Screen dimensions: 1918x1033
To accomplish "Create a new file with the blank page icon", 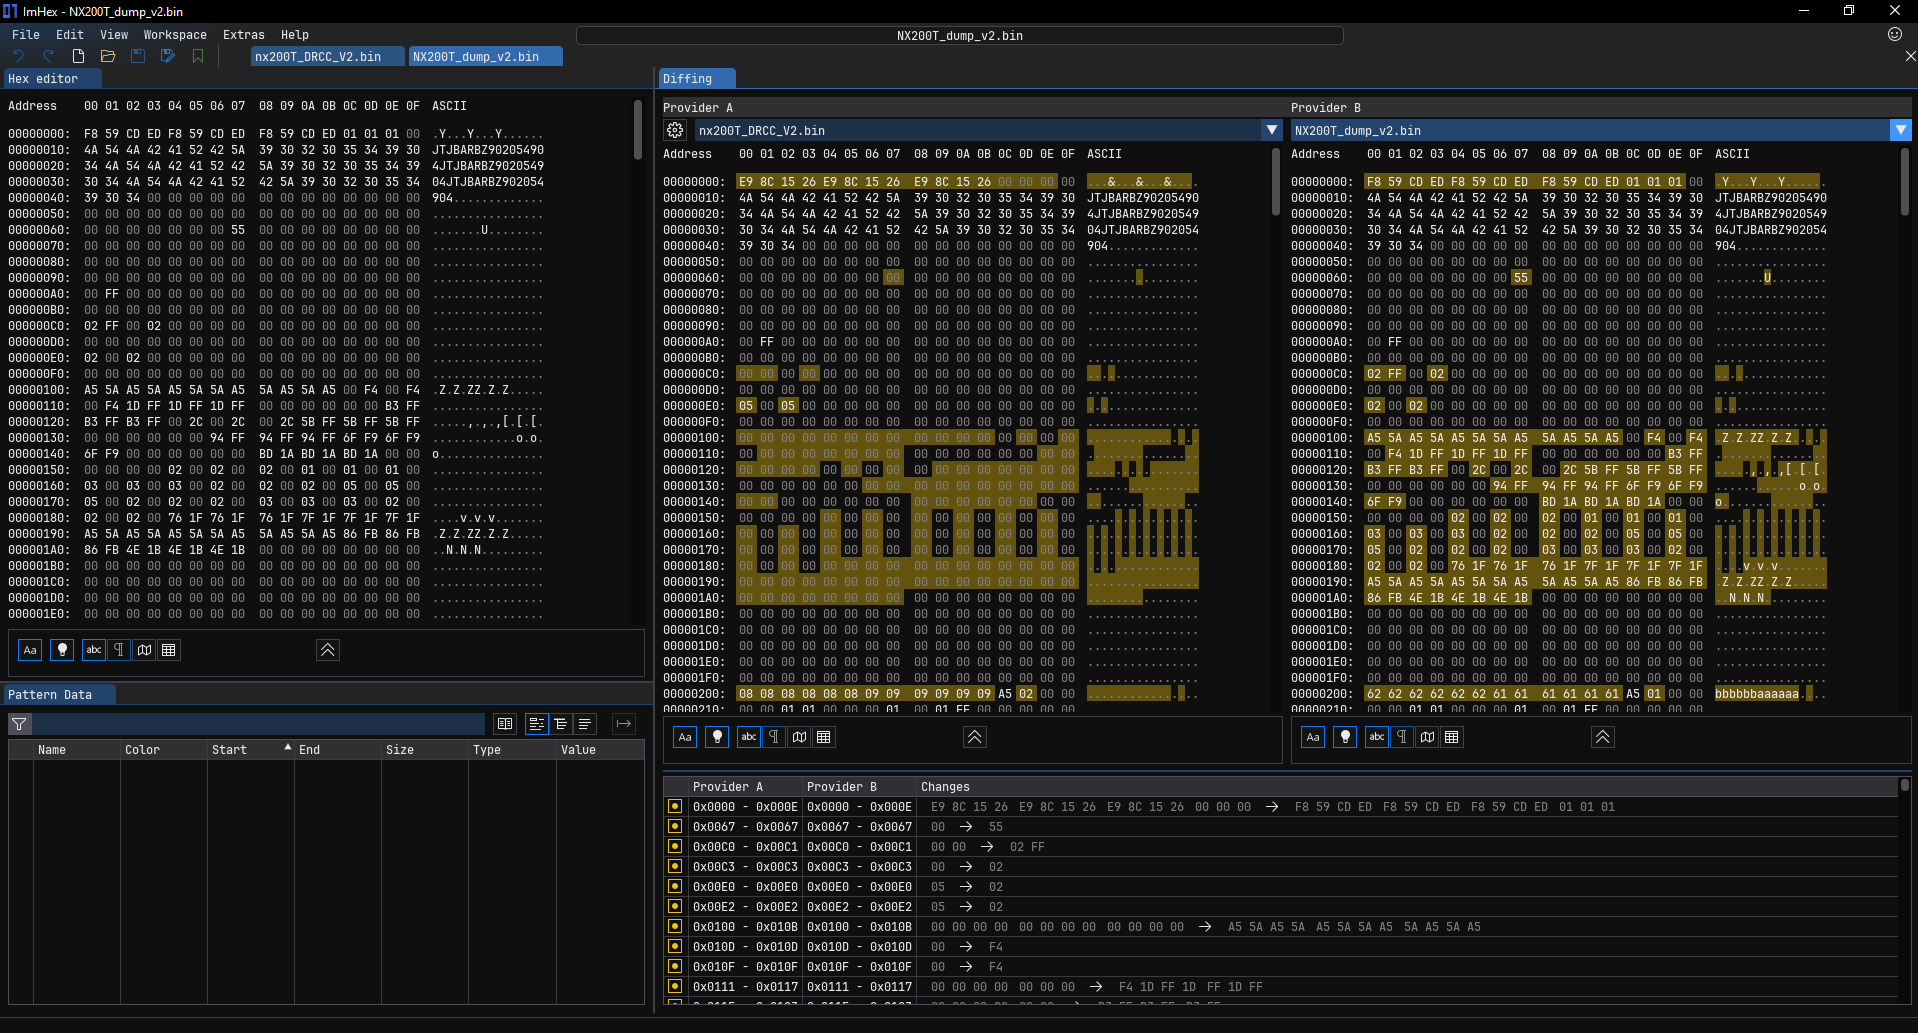I will coord(78,57).
